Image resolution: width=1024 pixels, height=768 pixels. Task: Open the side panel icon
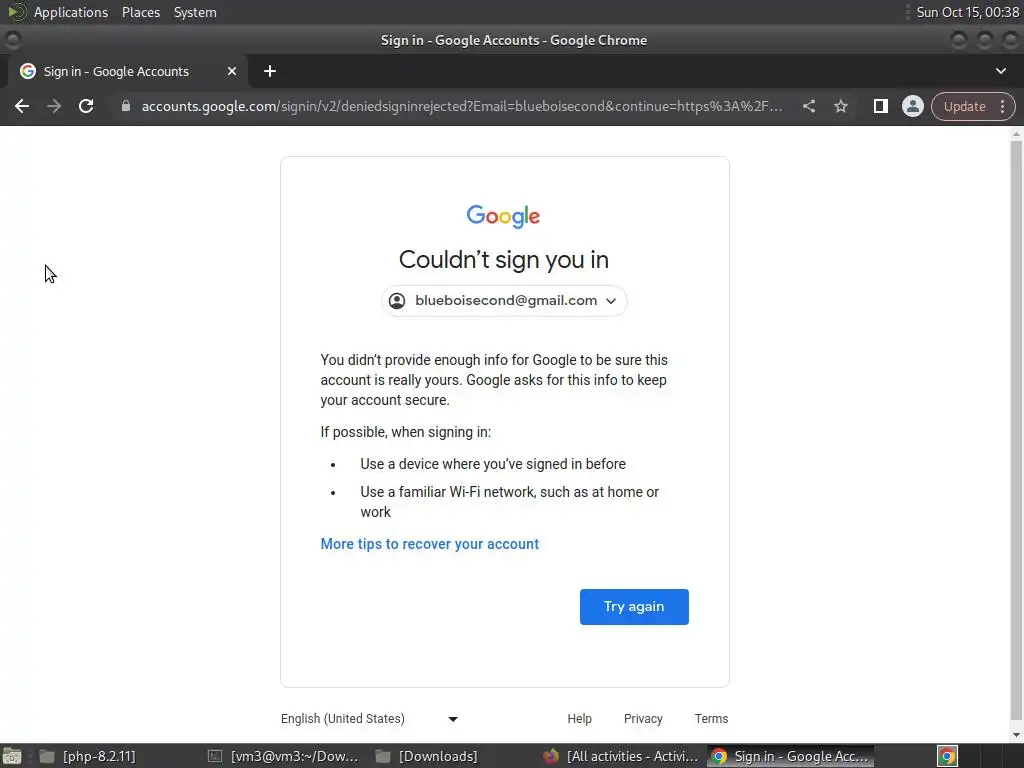[x=880, y=106]
